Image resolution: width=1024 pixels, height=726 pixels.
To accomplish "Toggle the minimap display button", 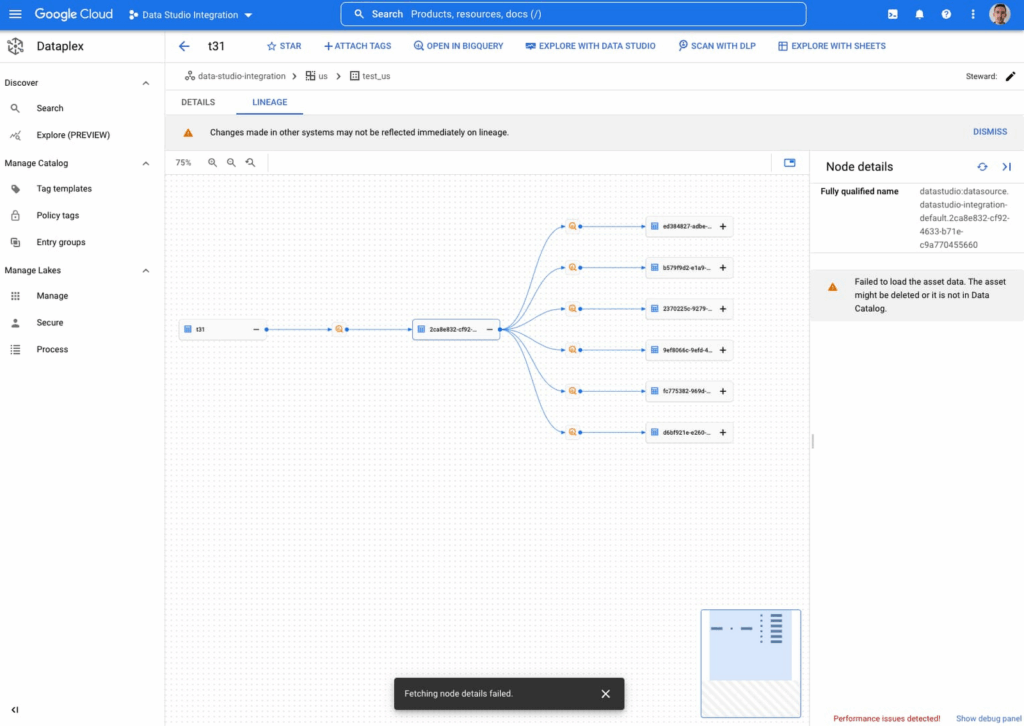I will click(x=789, y=162).
